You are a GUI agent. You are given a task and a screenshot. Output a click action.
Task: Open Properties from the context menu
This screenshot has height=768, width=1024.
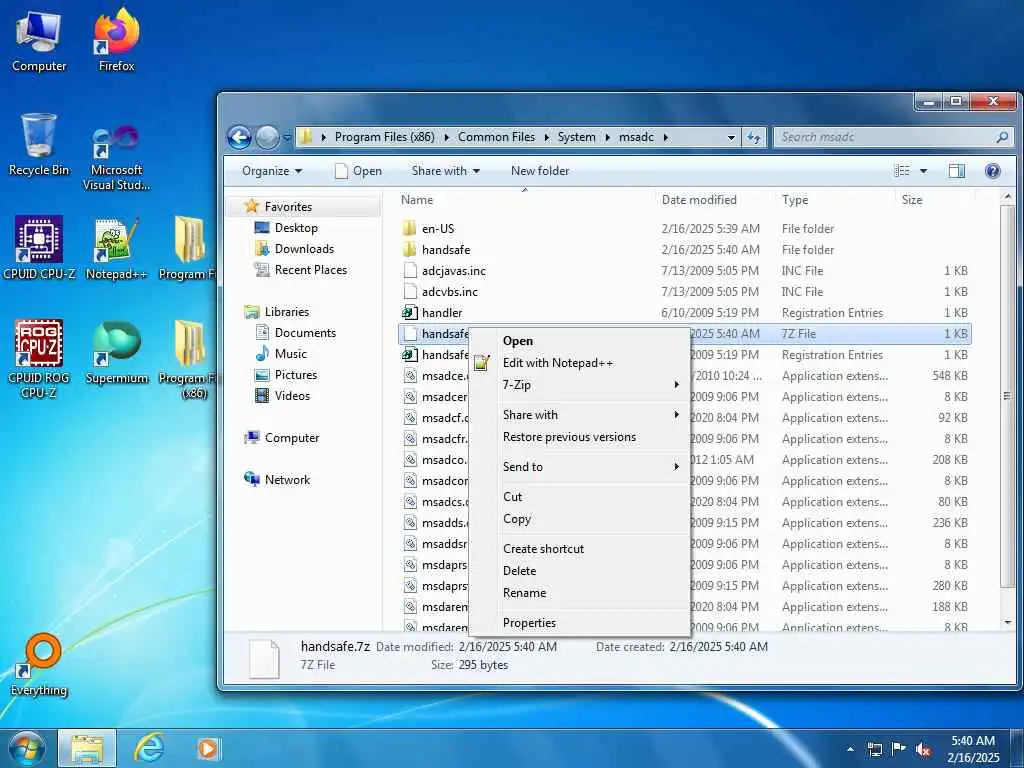[579, 623]
